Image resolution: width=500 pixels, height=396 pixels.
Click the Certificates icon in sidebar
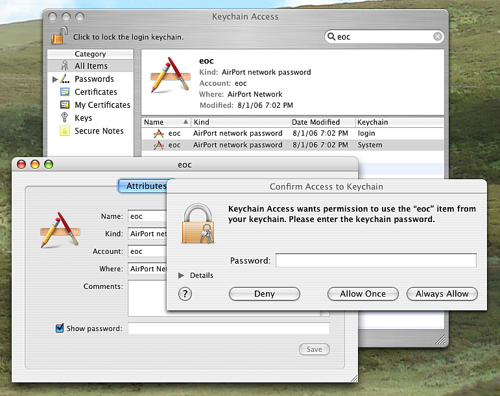[x=65, y=92]
